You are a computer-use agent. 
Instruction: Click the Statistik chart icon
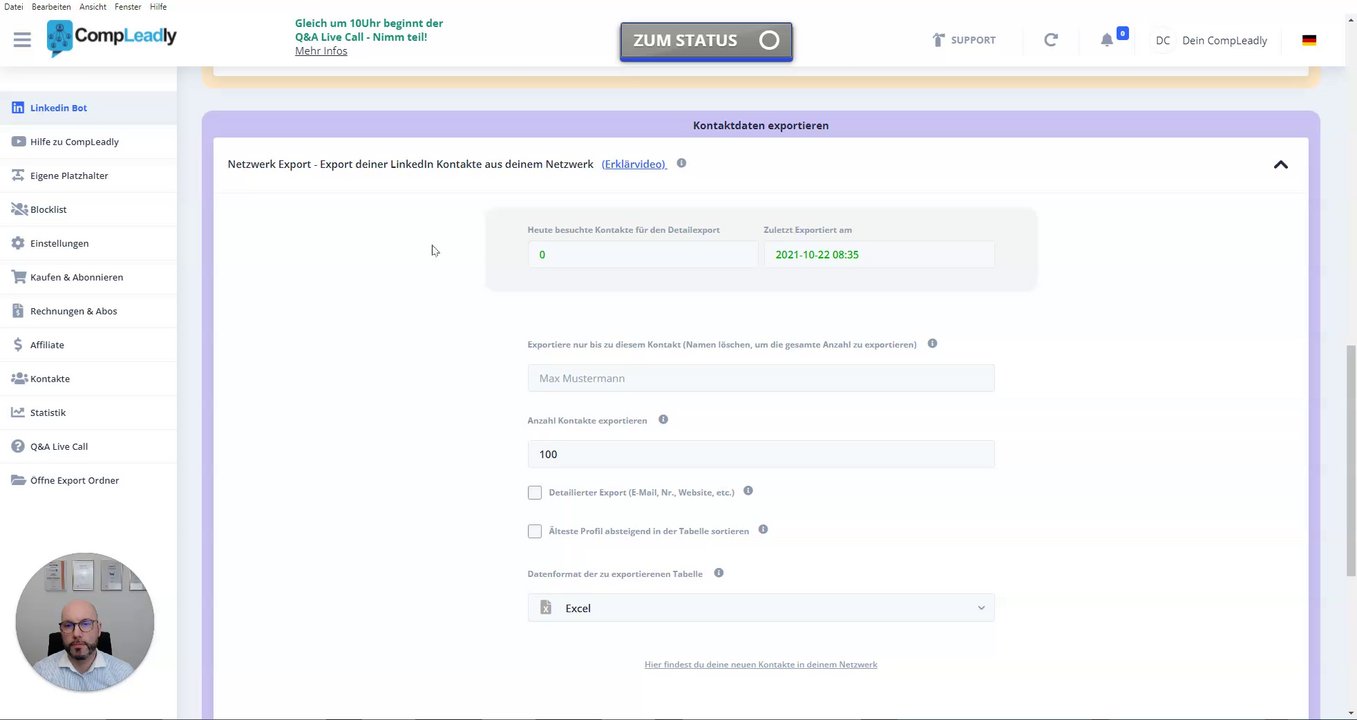coord(18,412)
